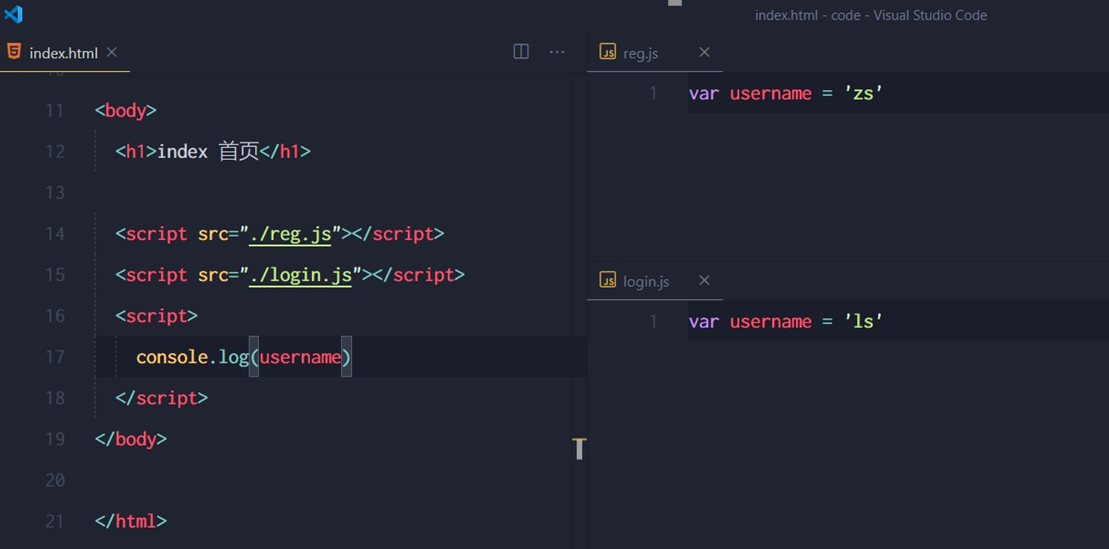Click the VS Code logo icon

tap(13, 14)
